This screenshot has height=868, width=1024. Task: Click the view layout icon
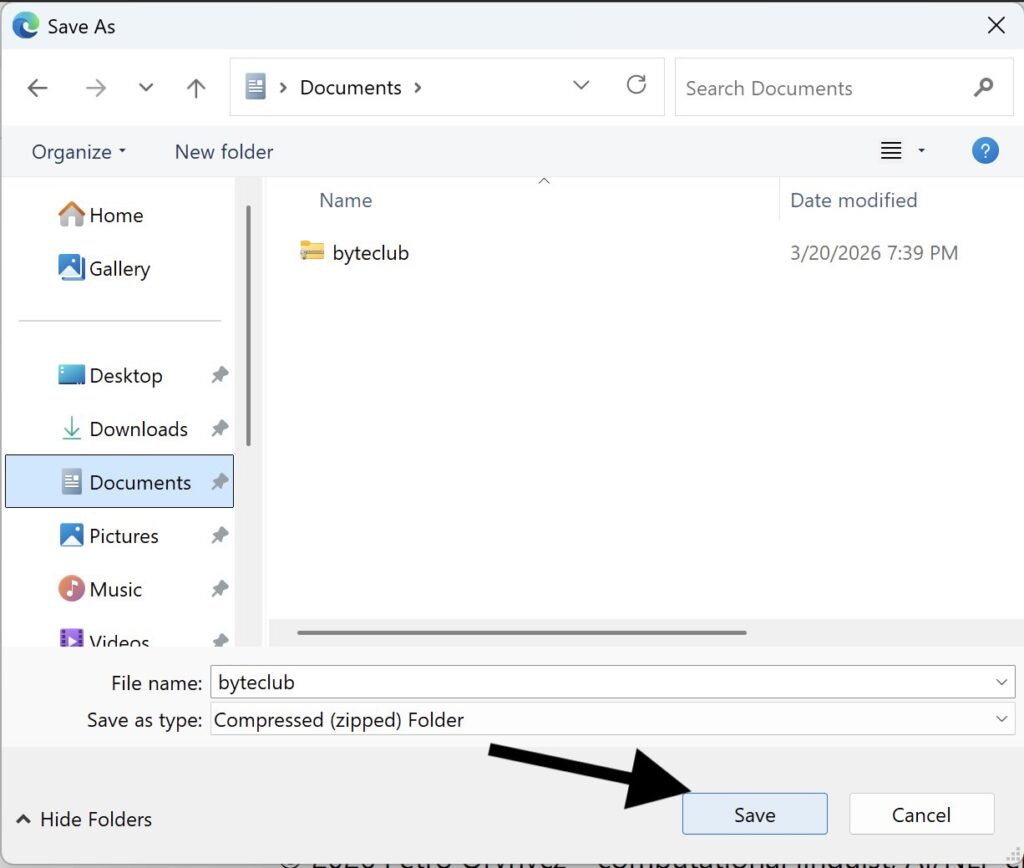tap(891, 151)
